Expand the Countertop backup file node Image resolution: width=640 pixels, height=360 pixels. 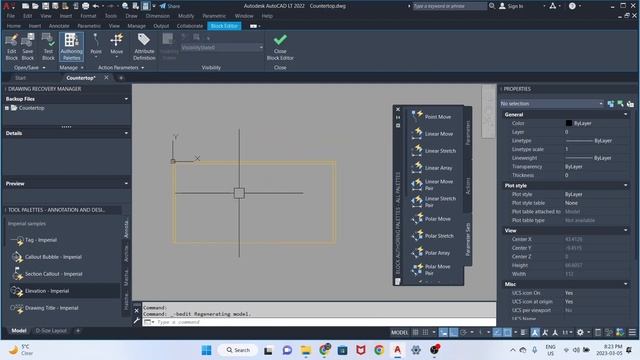[7, 108]
